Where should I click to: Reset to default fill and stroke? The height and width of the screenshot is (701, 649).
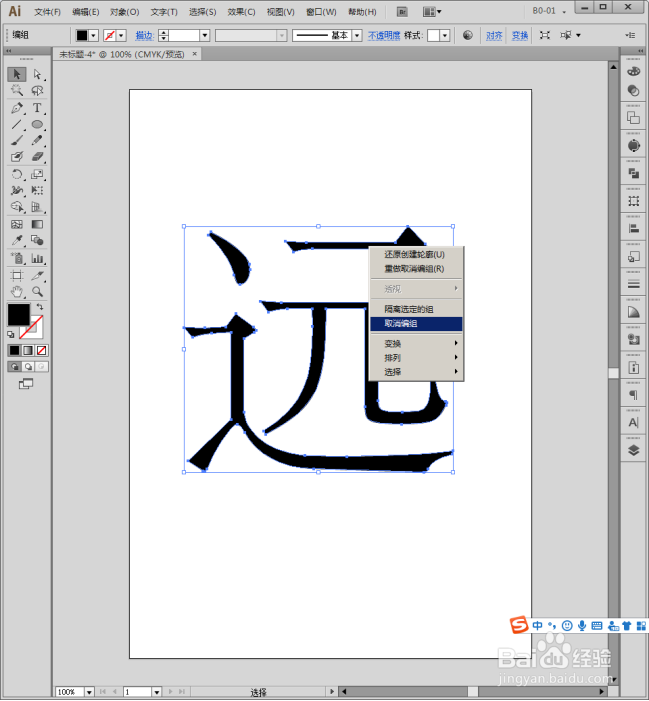11,334
